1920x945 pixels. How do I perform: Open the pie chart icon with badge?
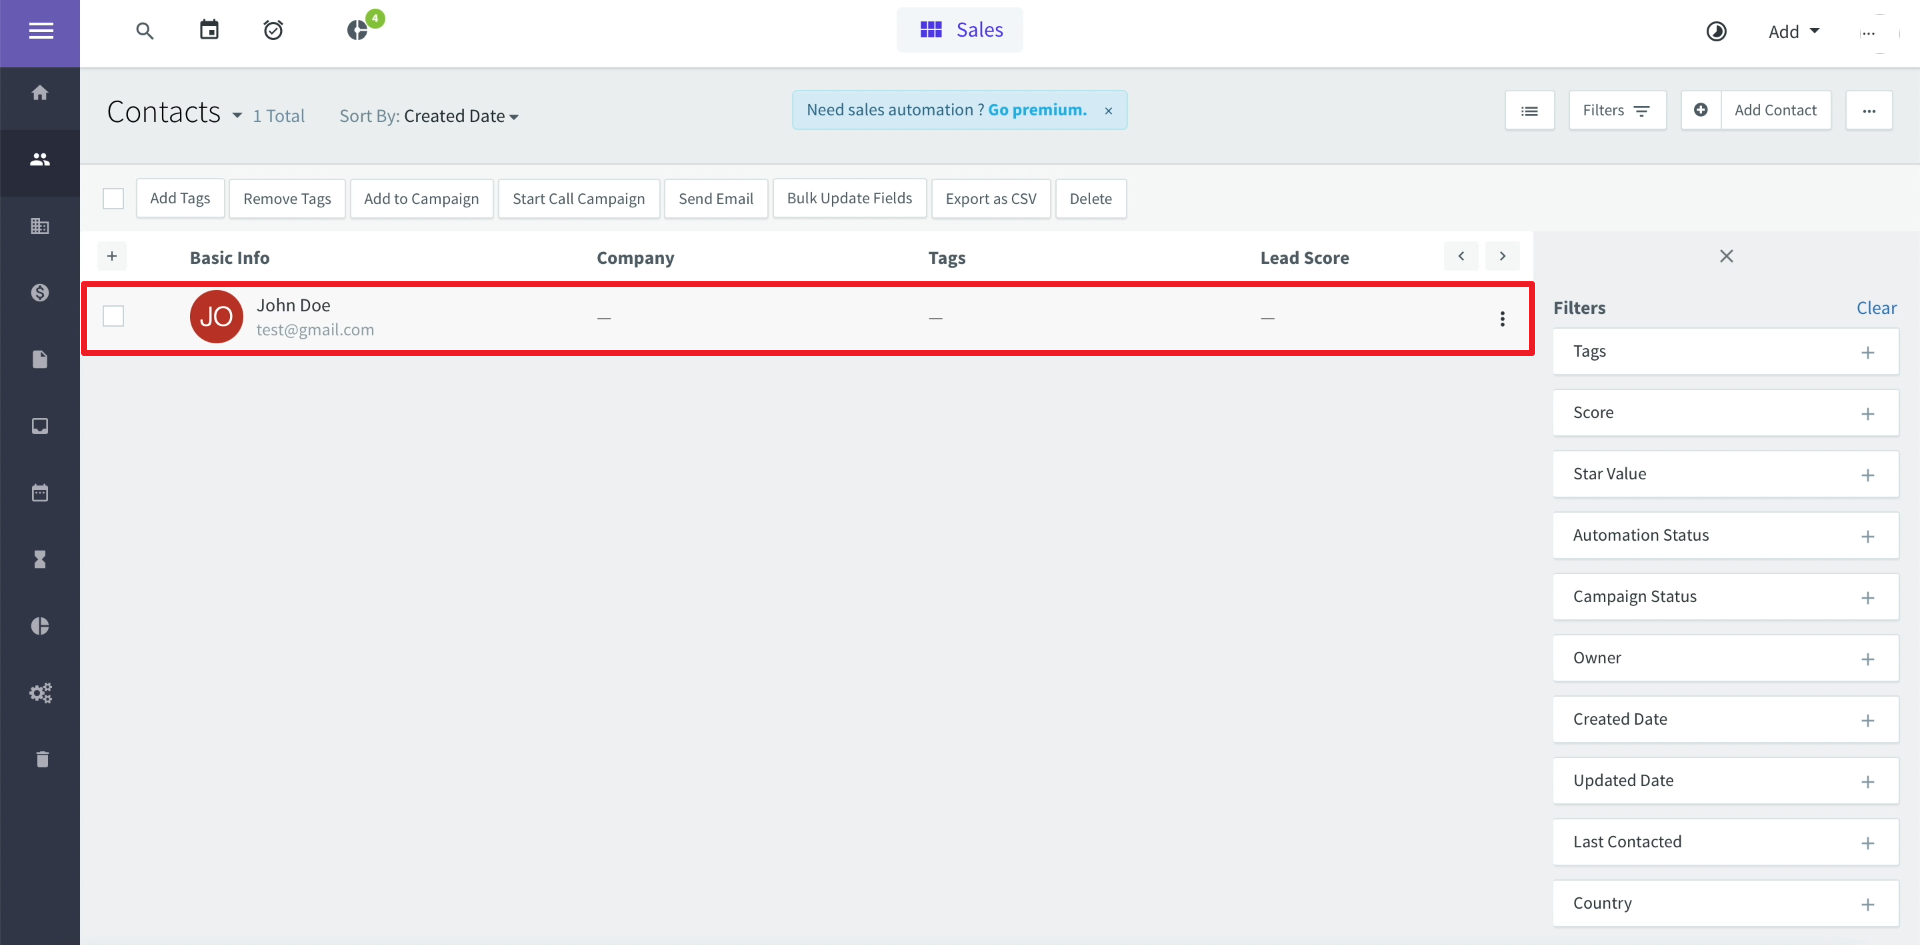358,30
